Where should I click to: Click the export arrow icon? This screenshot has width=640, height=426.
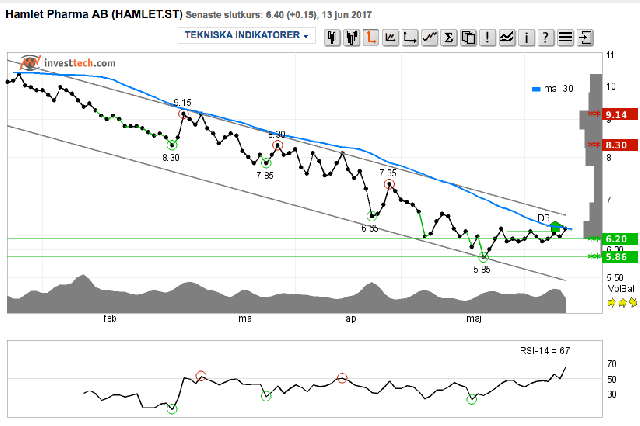[x=585, y=38]
